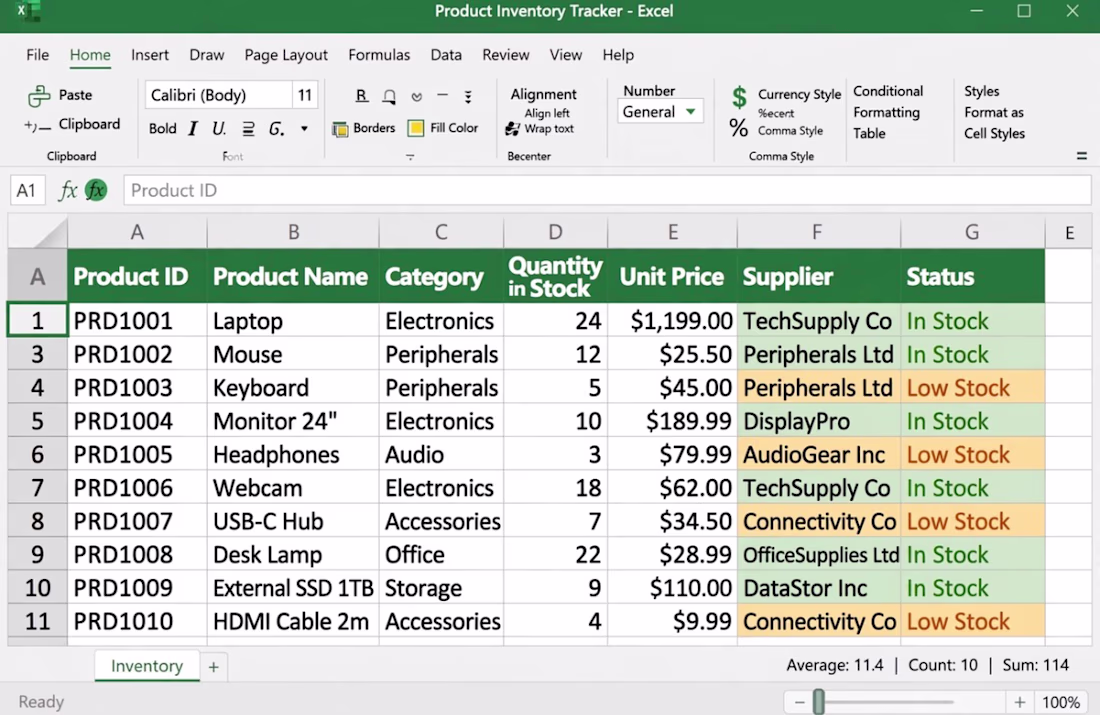
Task: Click the formula bar showing Product ID
Action: tap(607, 190)
